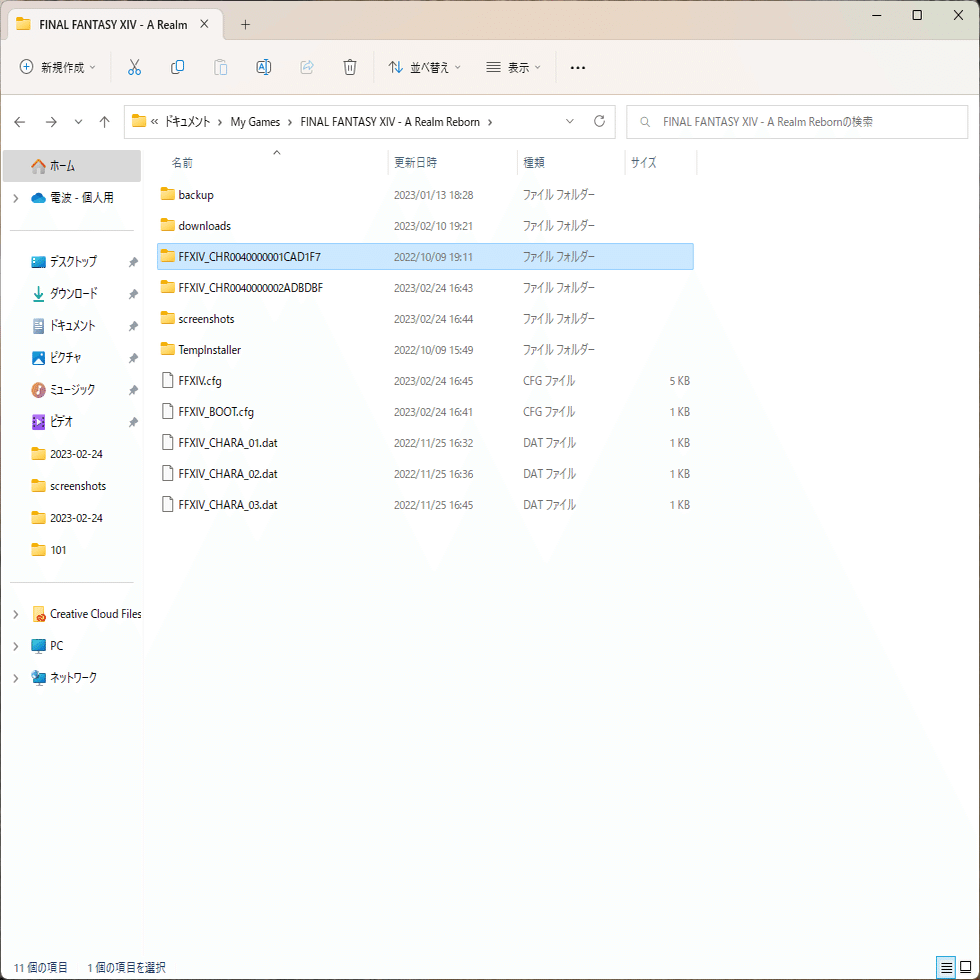The image size is (980, 980).
Task: Open a new tab with the plus button
Action: point(246,24)
